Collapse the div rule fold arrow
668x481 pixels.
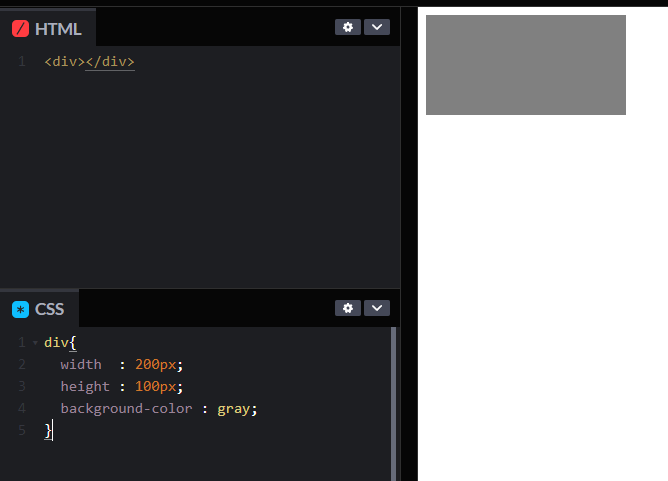pos(35,343)
